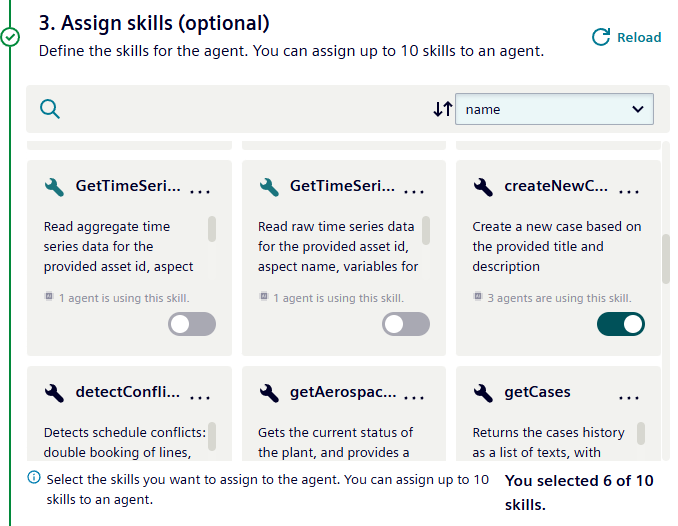The height and width of the screenshot is (526, 678).
Task: Enable the raw time series skill toggle
Action: (x=406, y=324)
